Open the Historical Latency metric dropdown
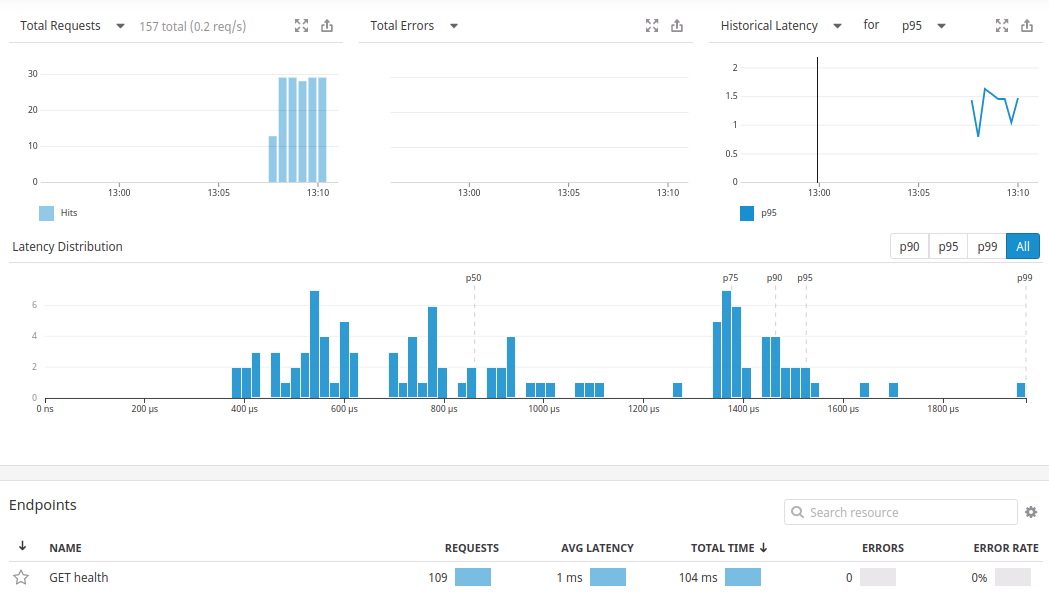This screenshot has width=1049, height=606. (837, 26)
